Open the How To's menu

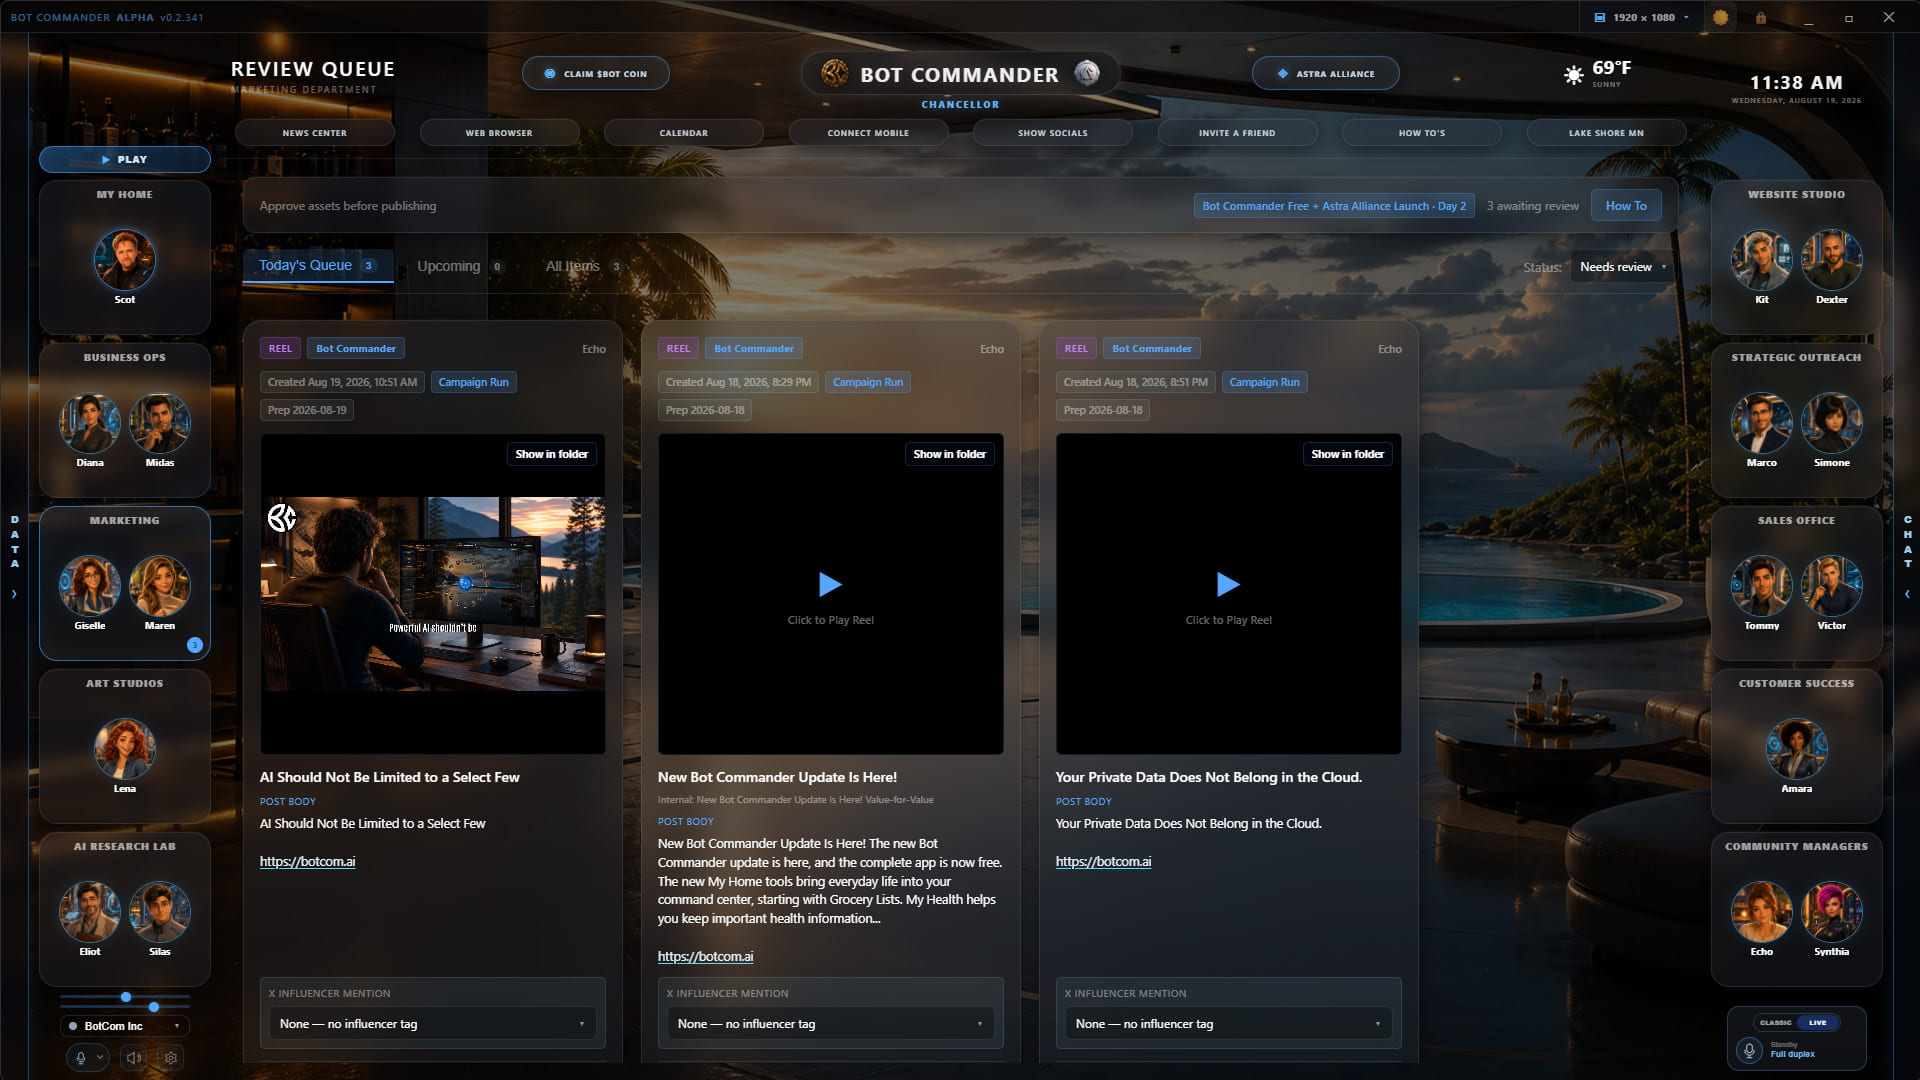1422,132
